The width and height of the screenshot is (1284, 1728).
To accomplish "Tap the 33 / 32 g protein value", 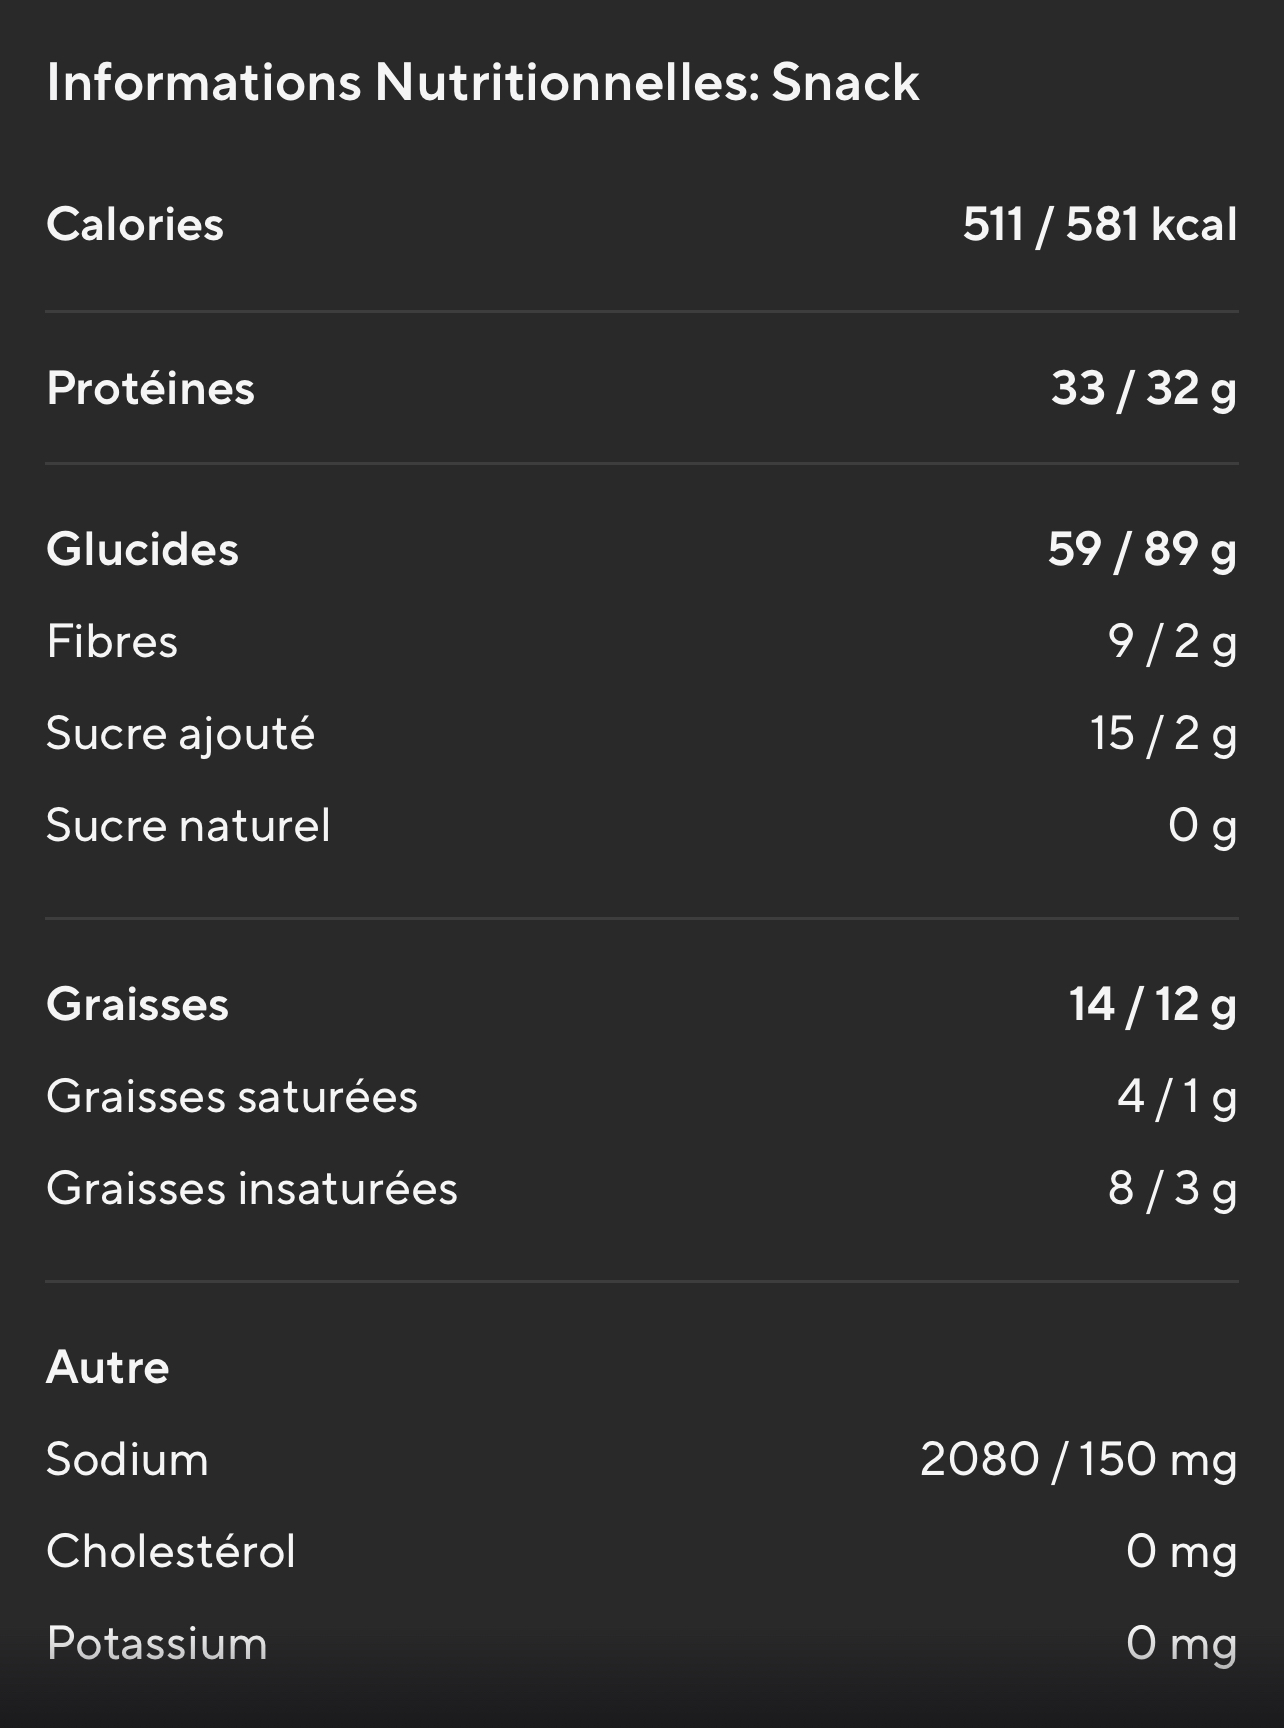I will tap(1143, 388).
